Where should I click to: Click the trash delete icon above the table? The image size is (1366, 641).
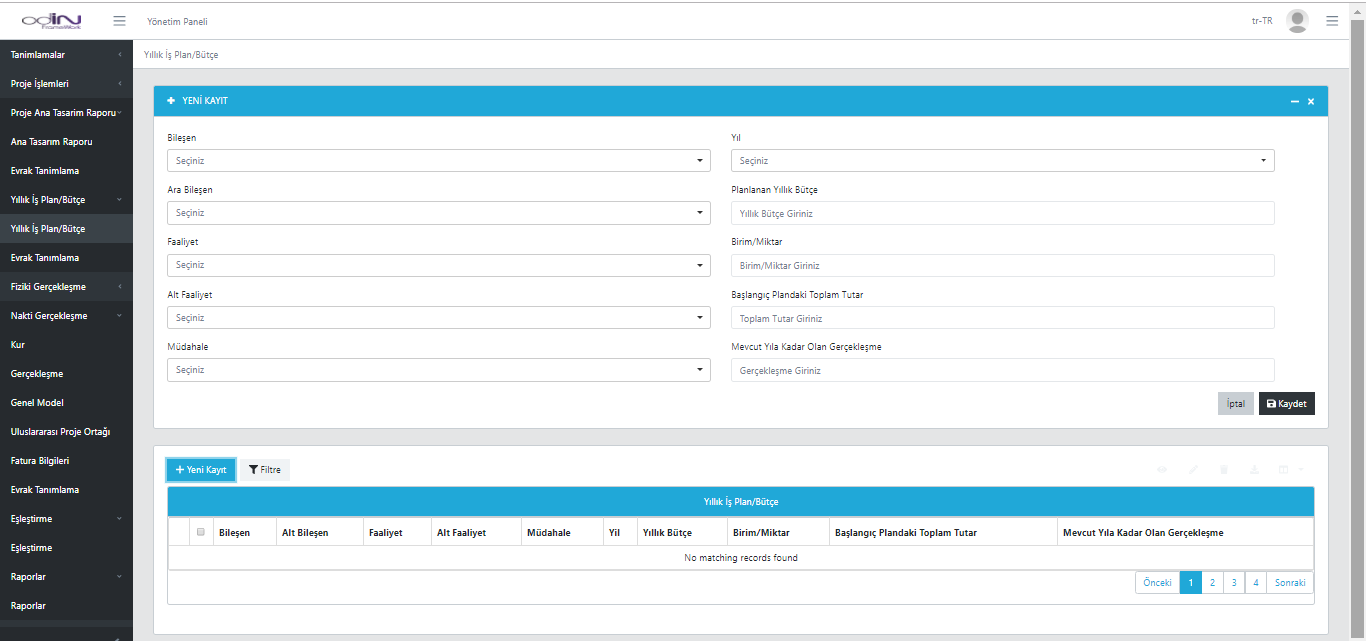tap(1224, 469)
